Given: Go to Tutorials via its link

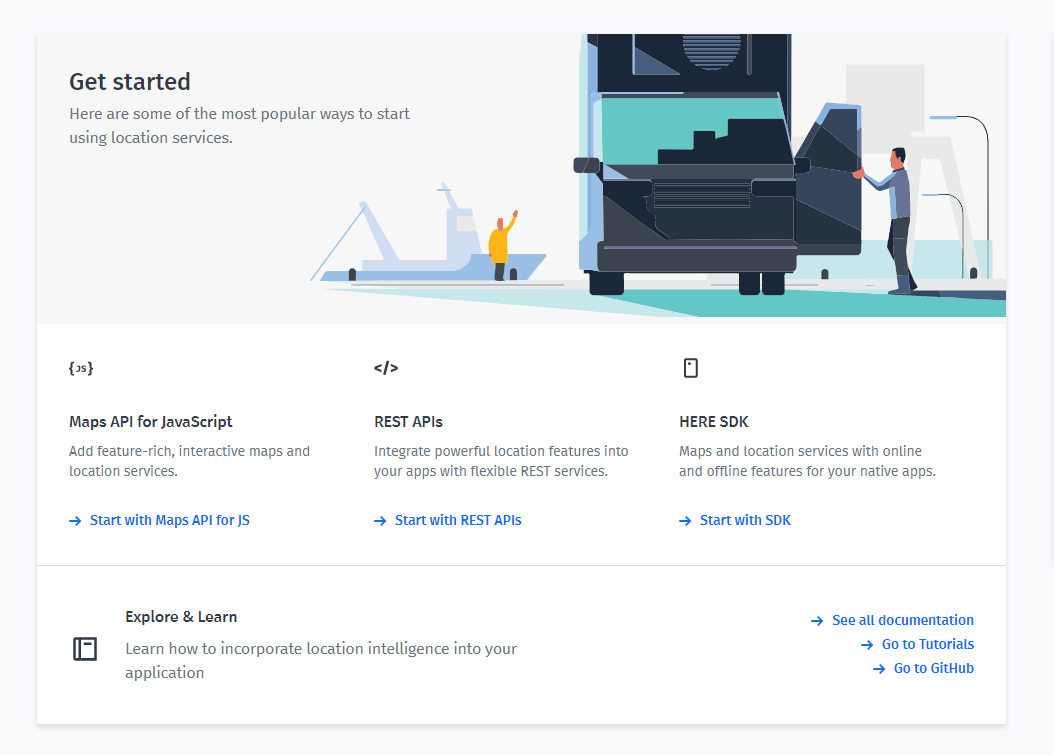Looking at the screenshot, I should point(928,644).
